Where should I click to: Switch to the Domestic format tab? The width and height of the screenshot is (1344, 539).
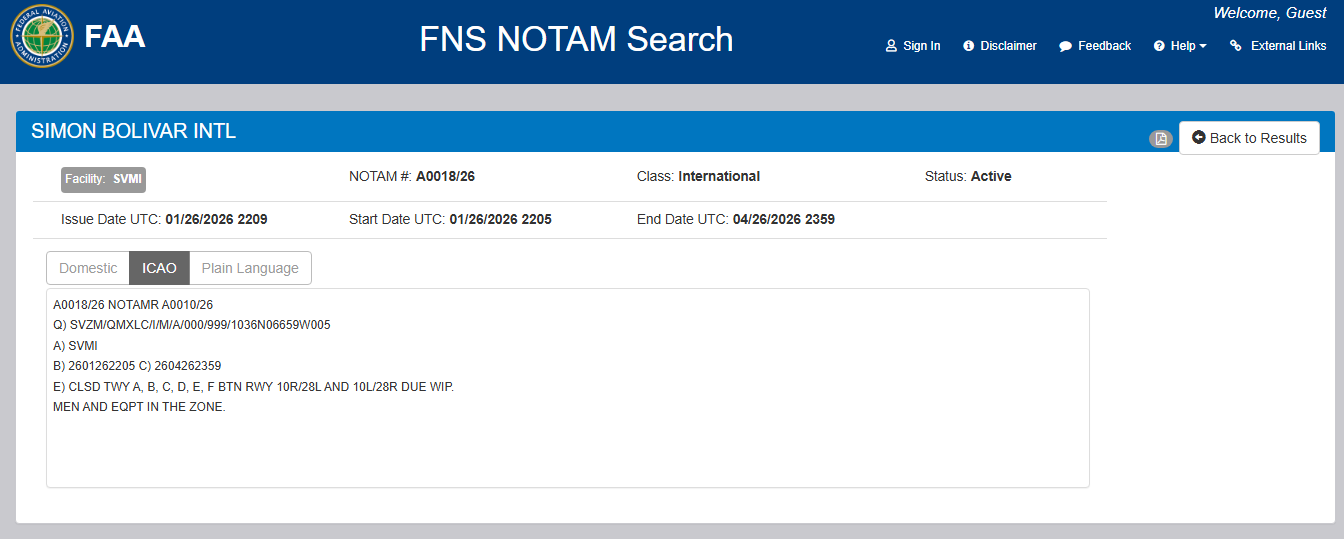pos(88,268)
